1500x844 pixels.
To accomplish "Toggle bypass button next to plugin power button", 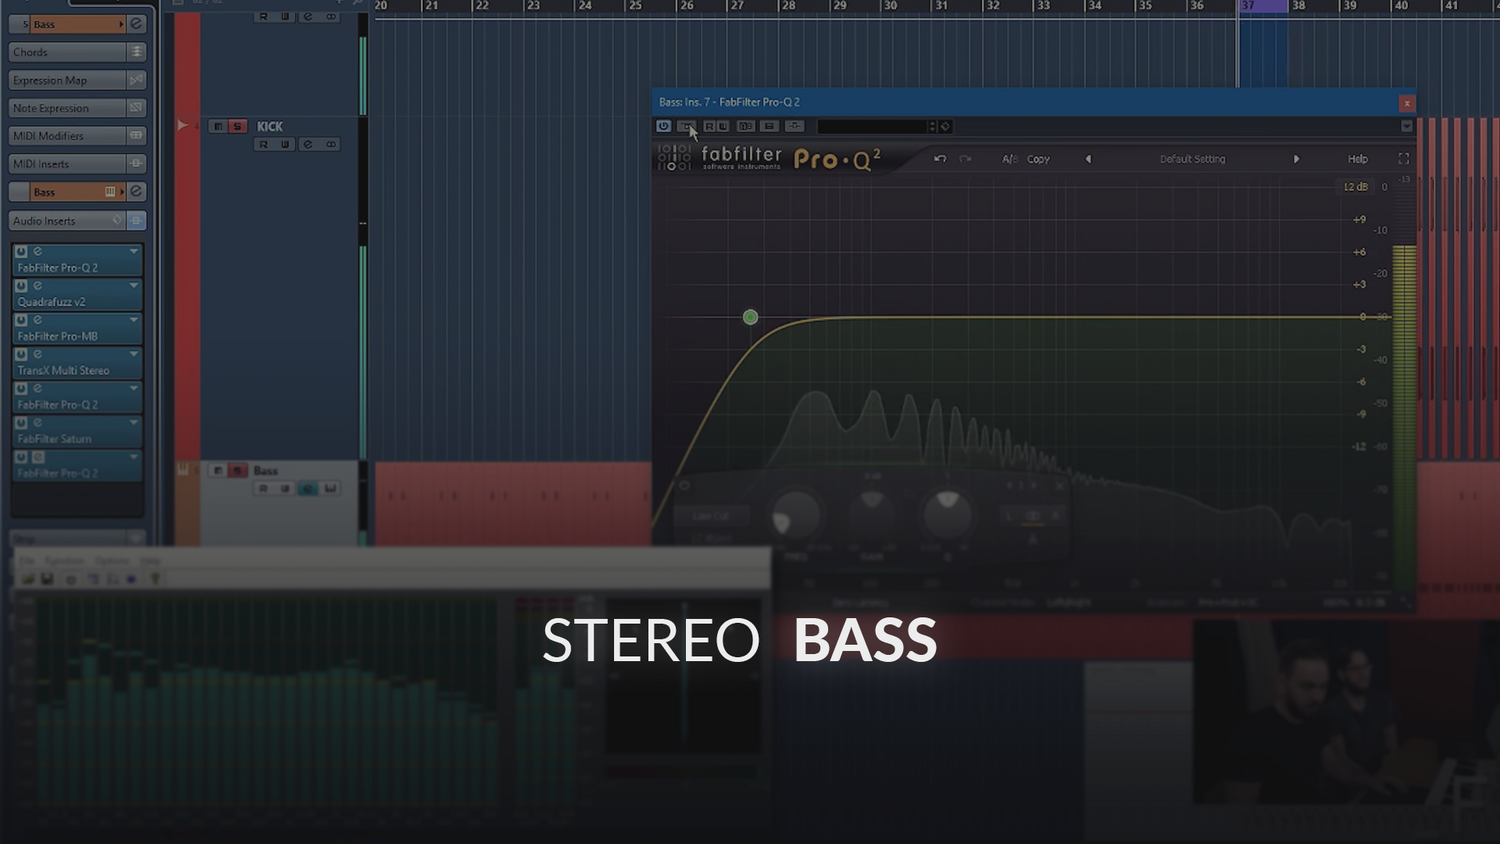I will (x=686, y=126).
